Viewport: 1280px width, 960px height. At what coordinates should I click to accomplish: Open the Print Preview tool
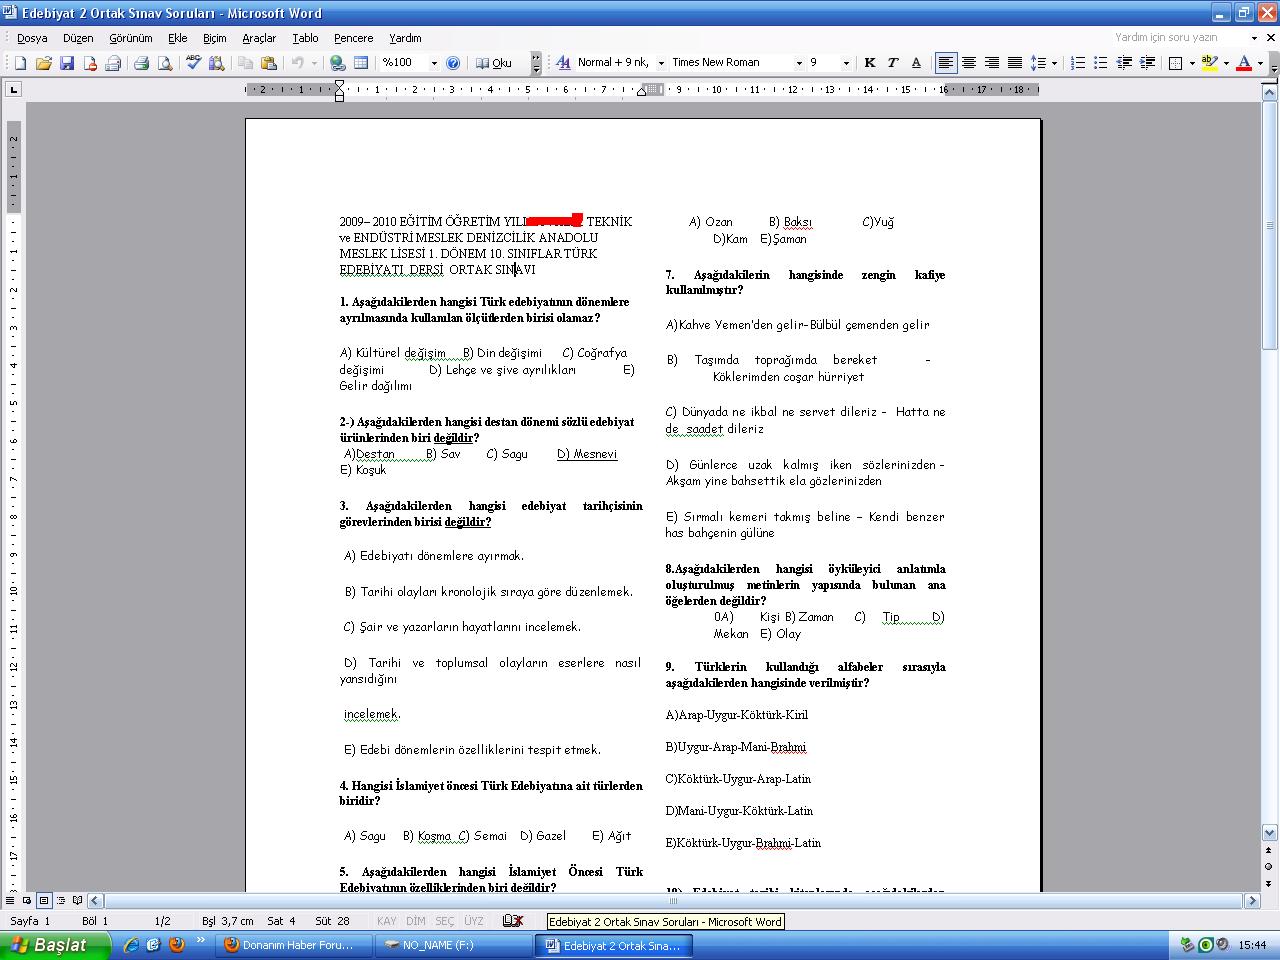point(164,63)
